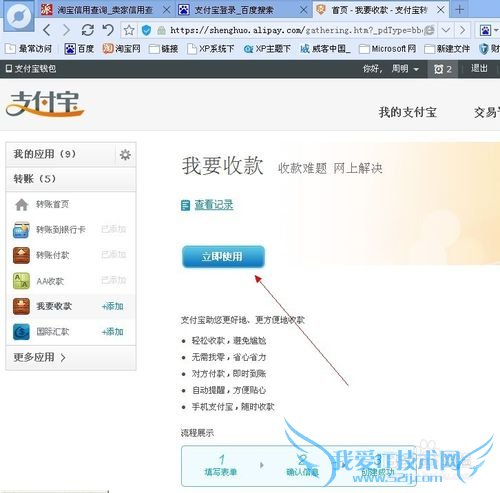Screen dimensions: 500x493
Task: Click the AA收款 app icon
Action: pyautogui.click(x=21, y=281)
